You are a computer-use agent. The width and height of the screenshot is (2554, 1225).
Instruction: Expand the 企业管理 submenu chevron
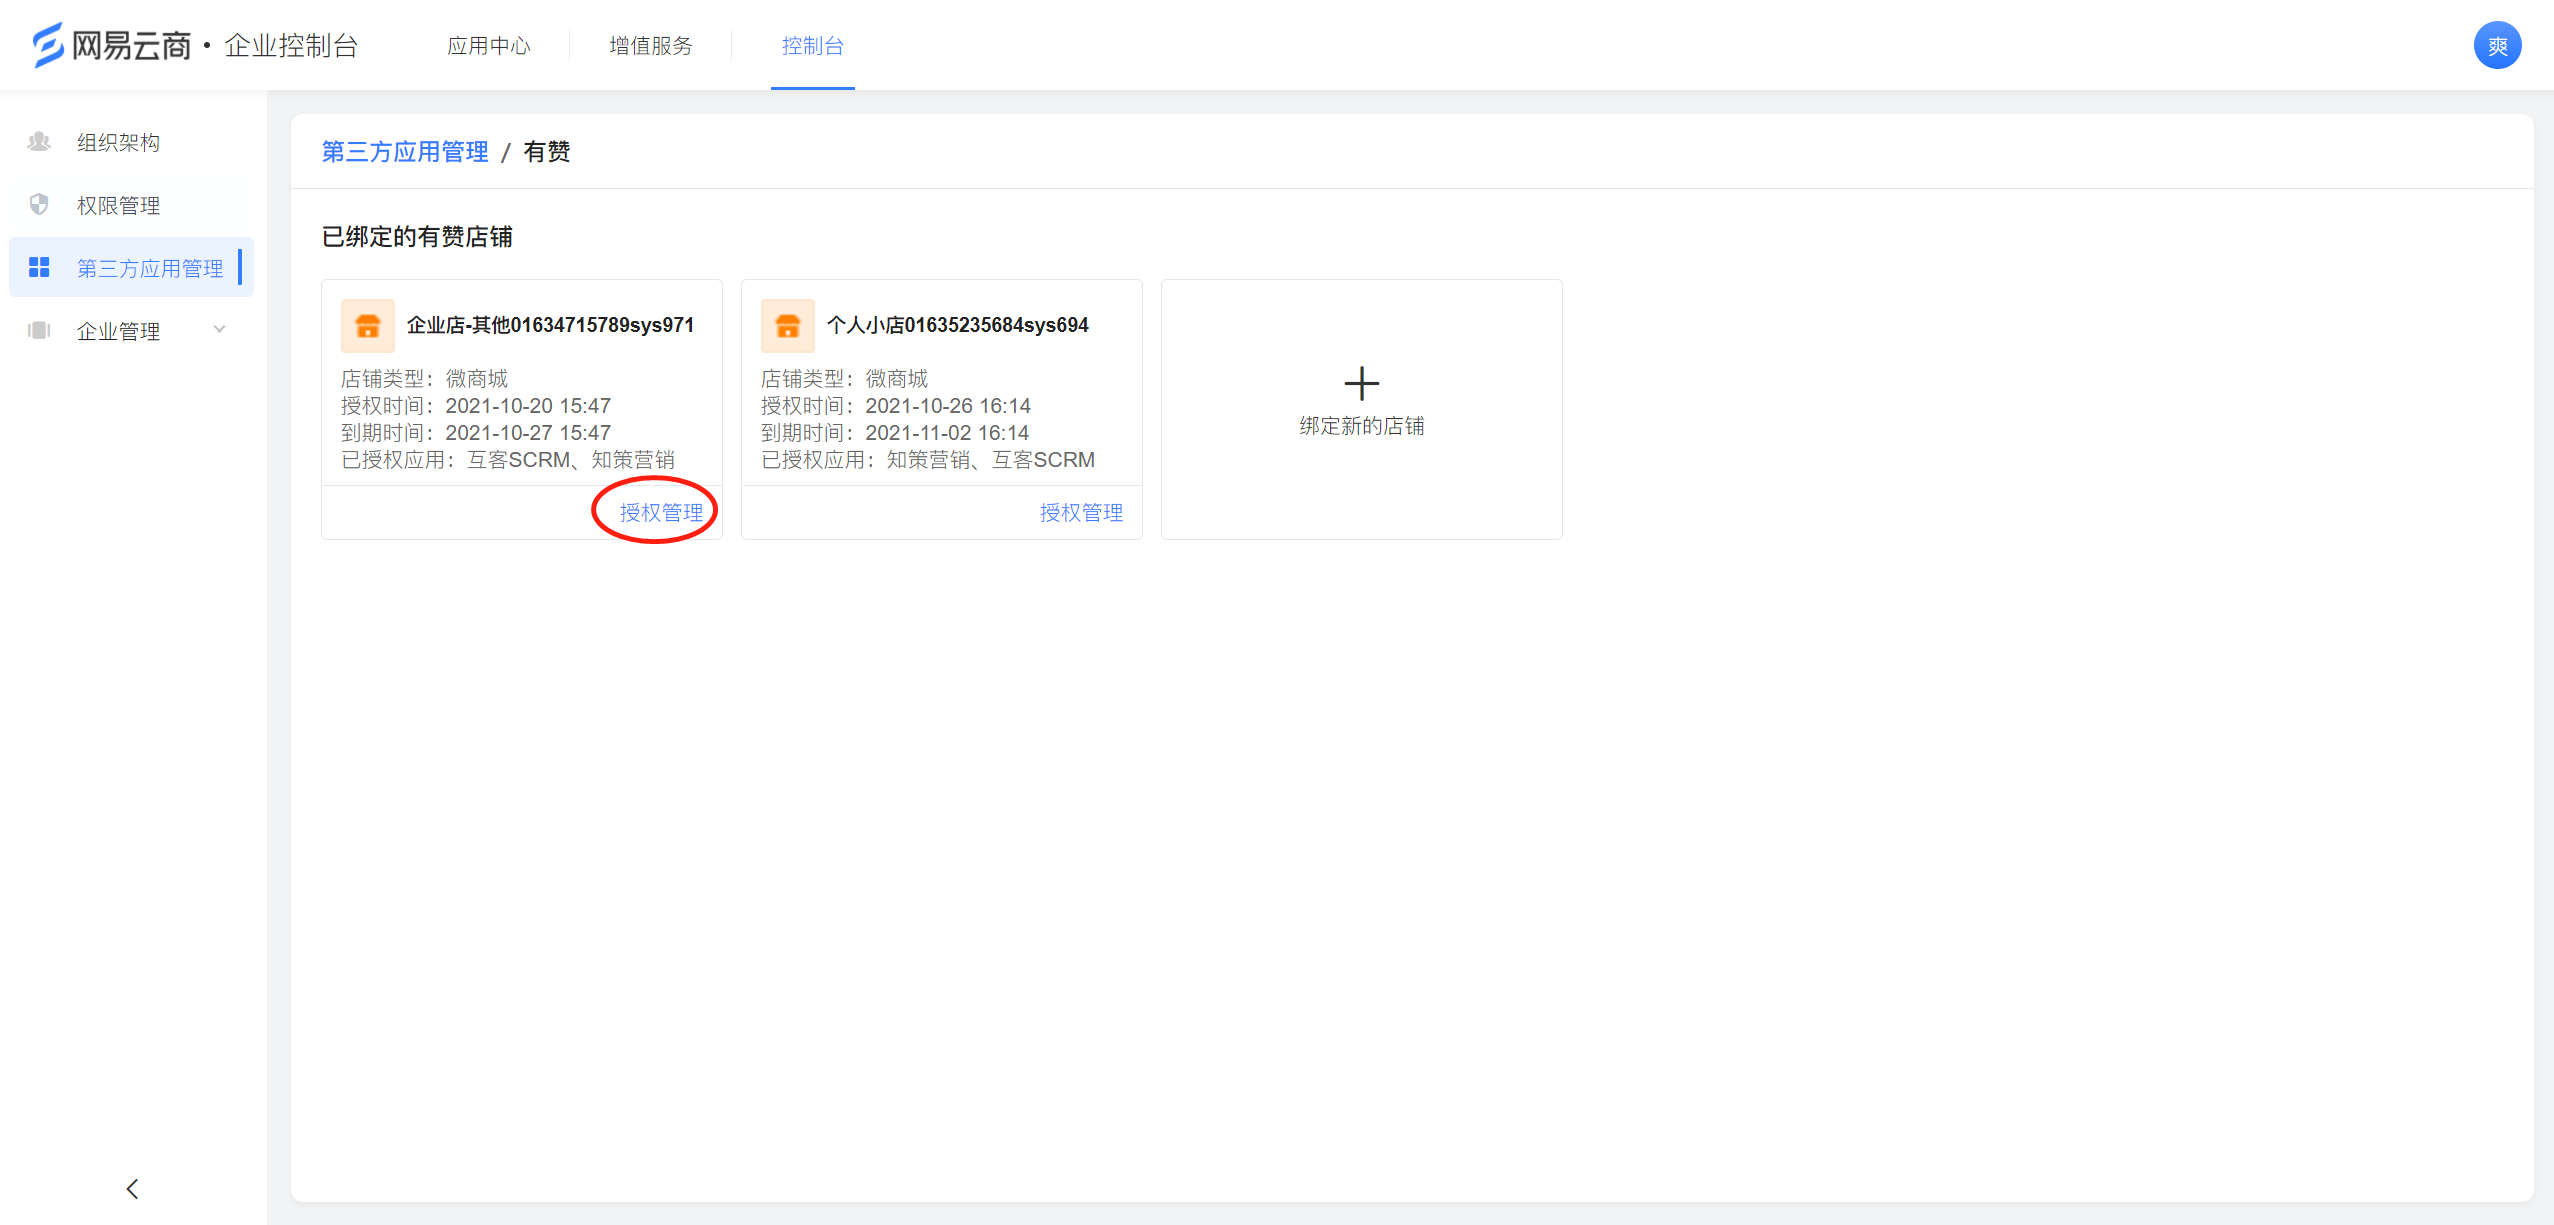click(220, 330)
